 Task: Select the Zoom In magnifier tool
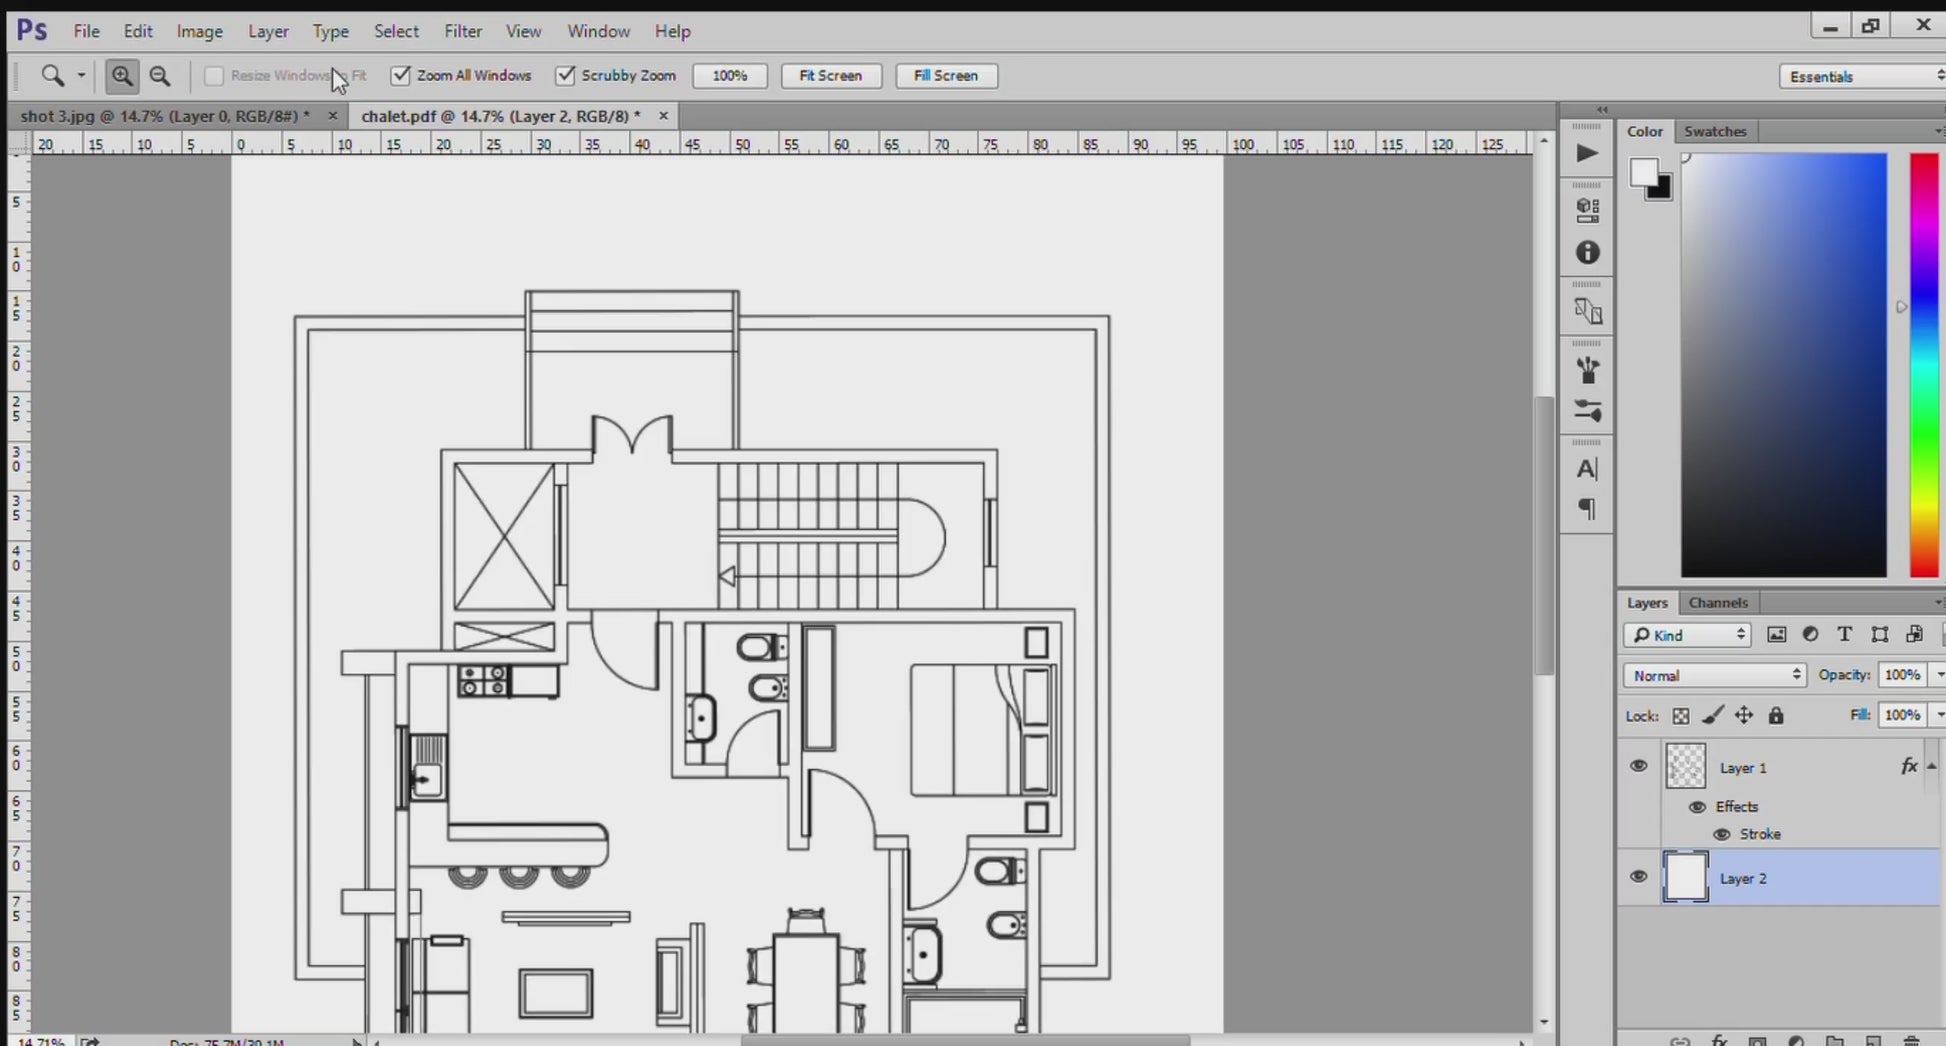coord(122,76)
